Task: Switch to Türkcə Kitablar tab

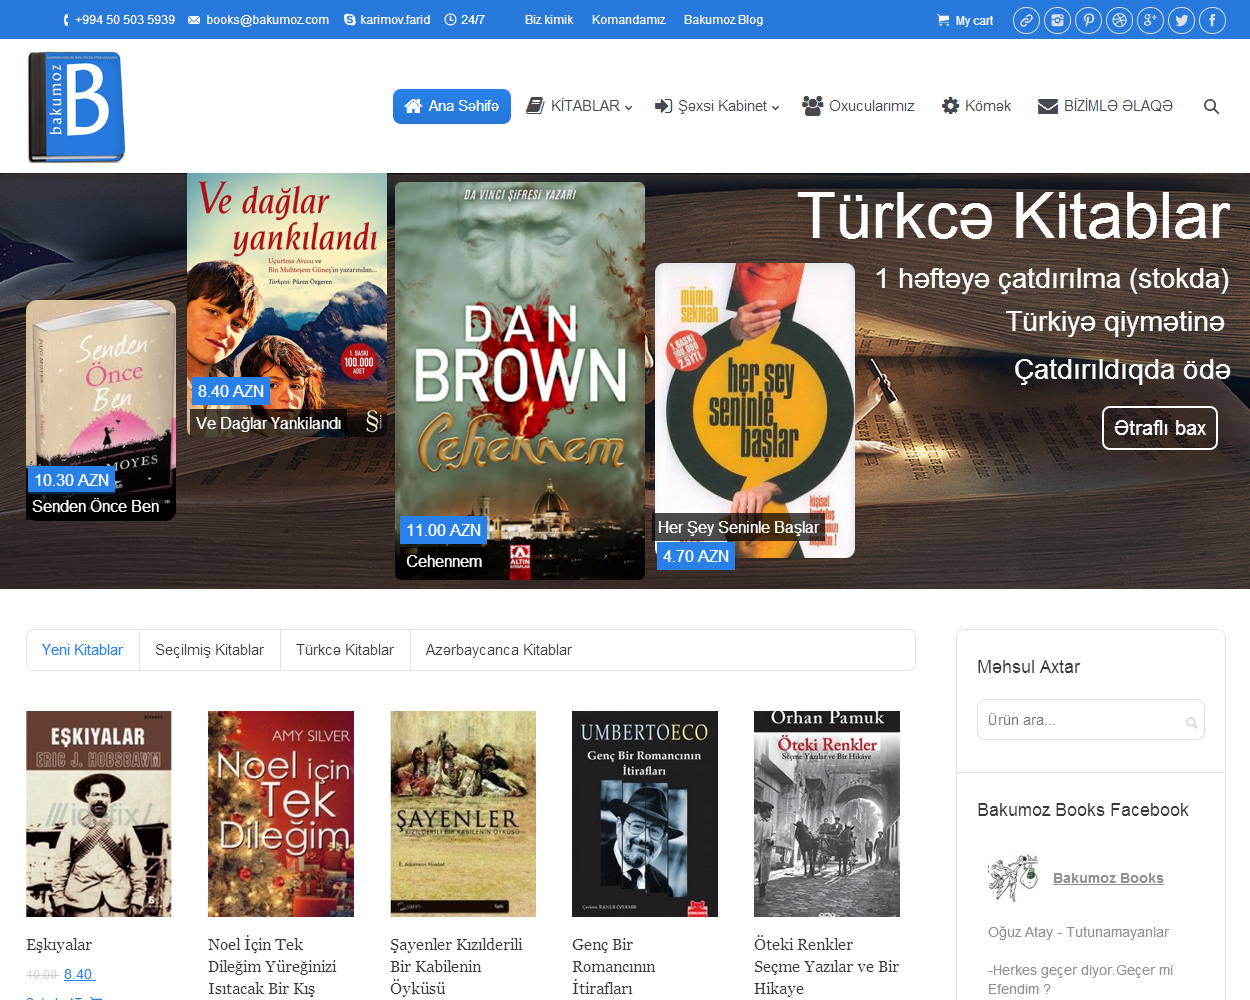Action: pyautogui.click(x=345, y=650)
